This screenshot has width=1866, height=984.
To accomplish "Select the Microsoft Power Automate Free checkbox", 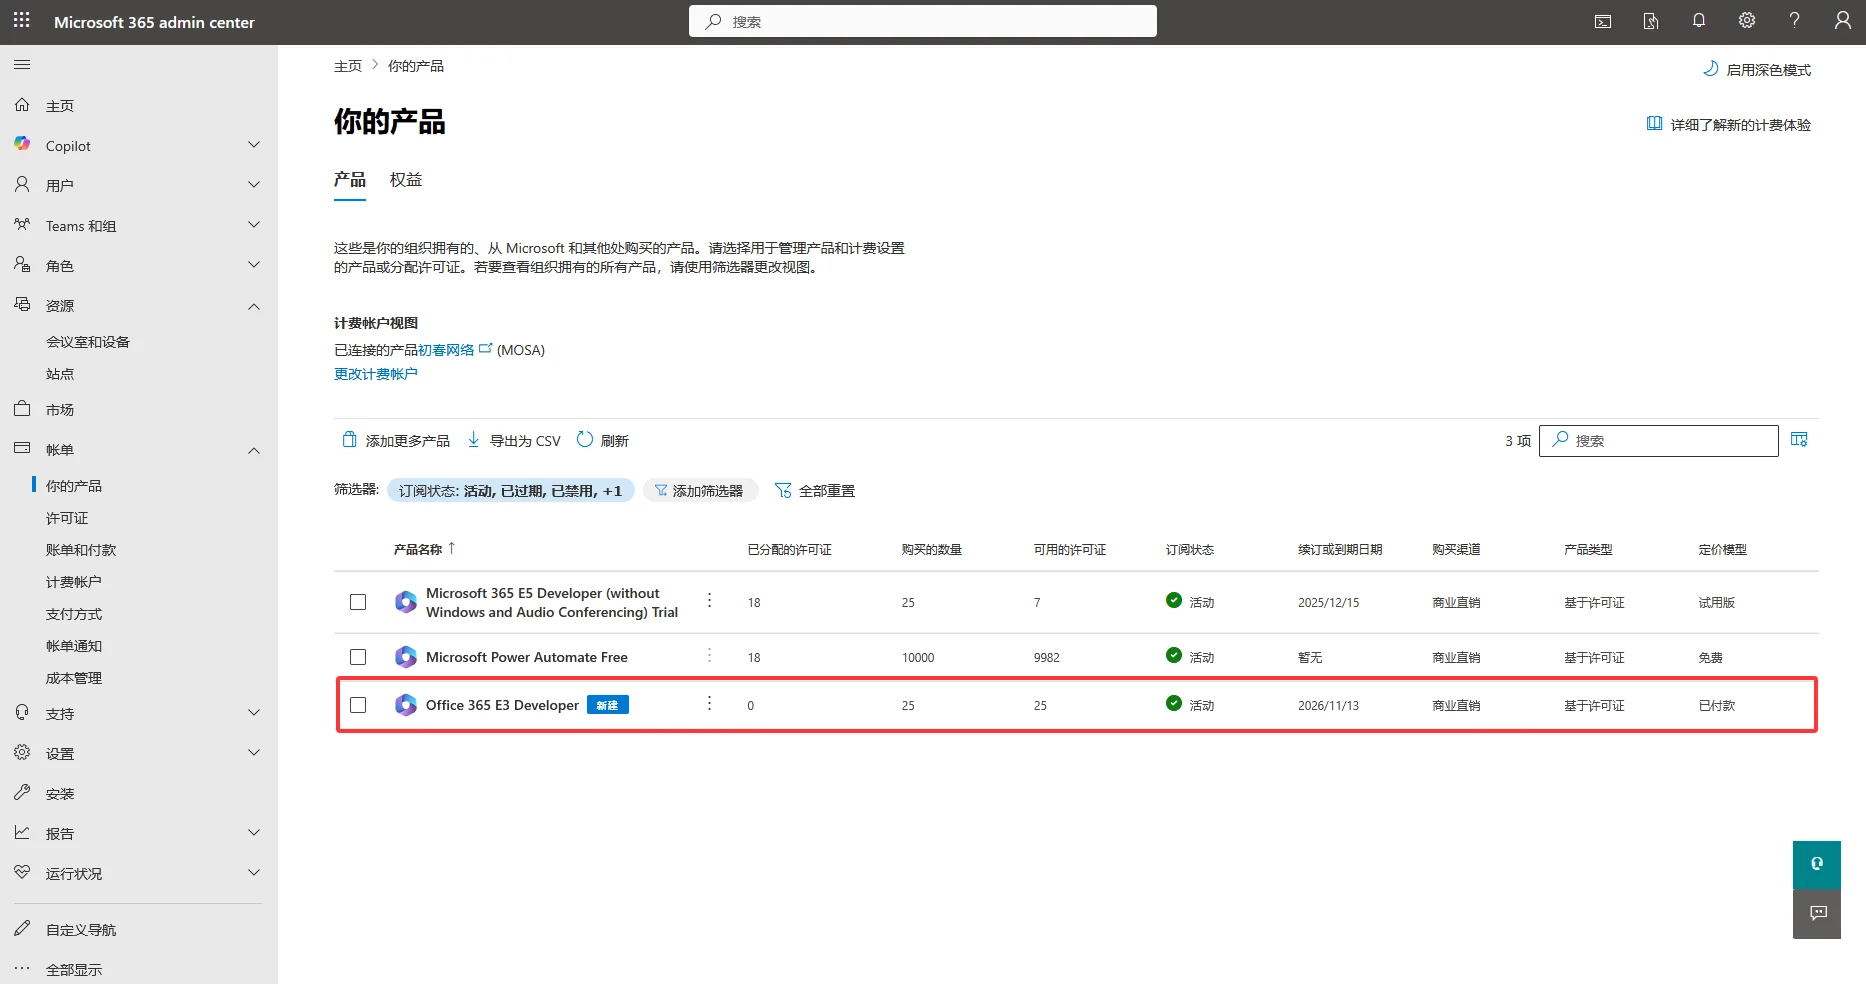I will click(358, 657).
